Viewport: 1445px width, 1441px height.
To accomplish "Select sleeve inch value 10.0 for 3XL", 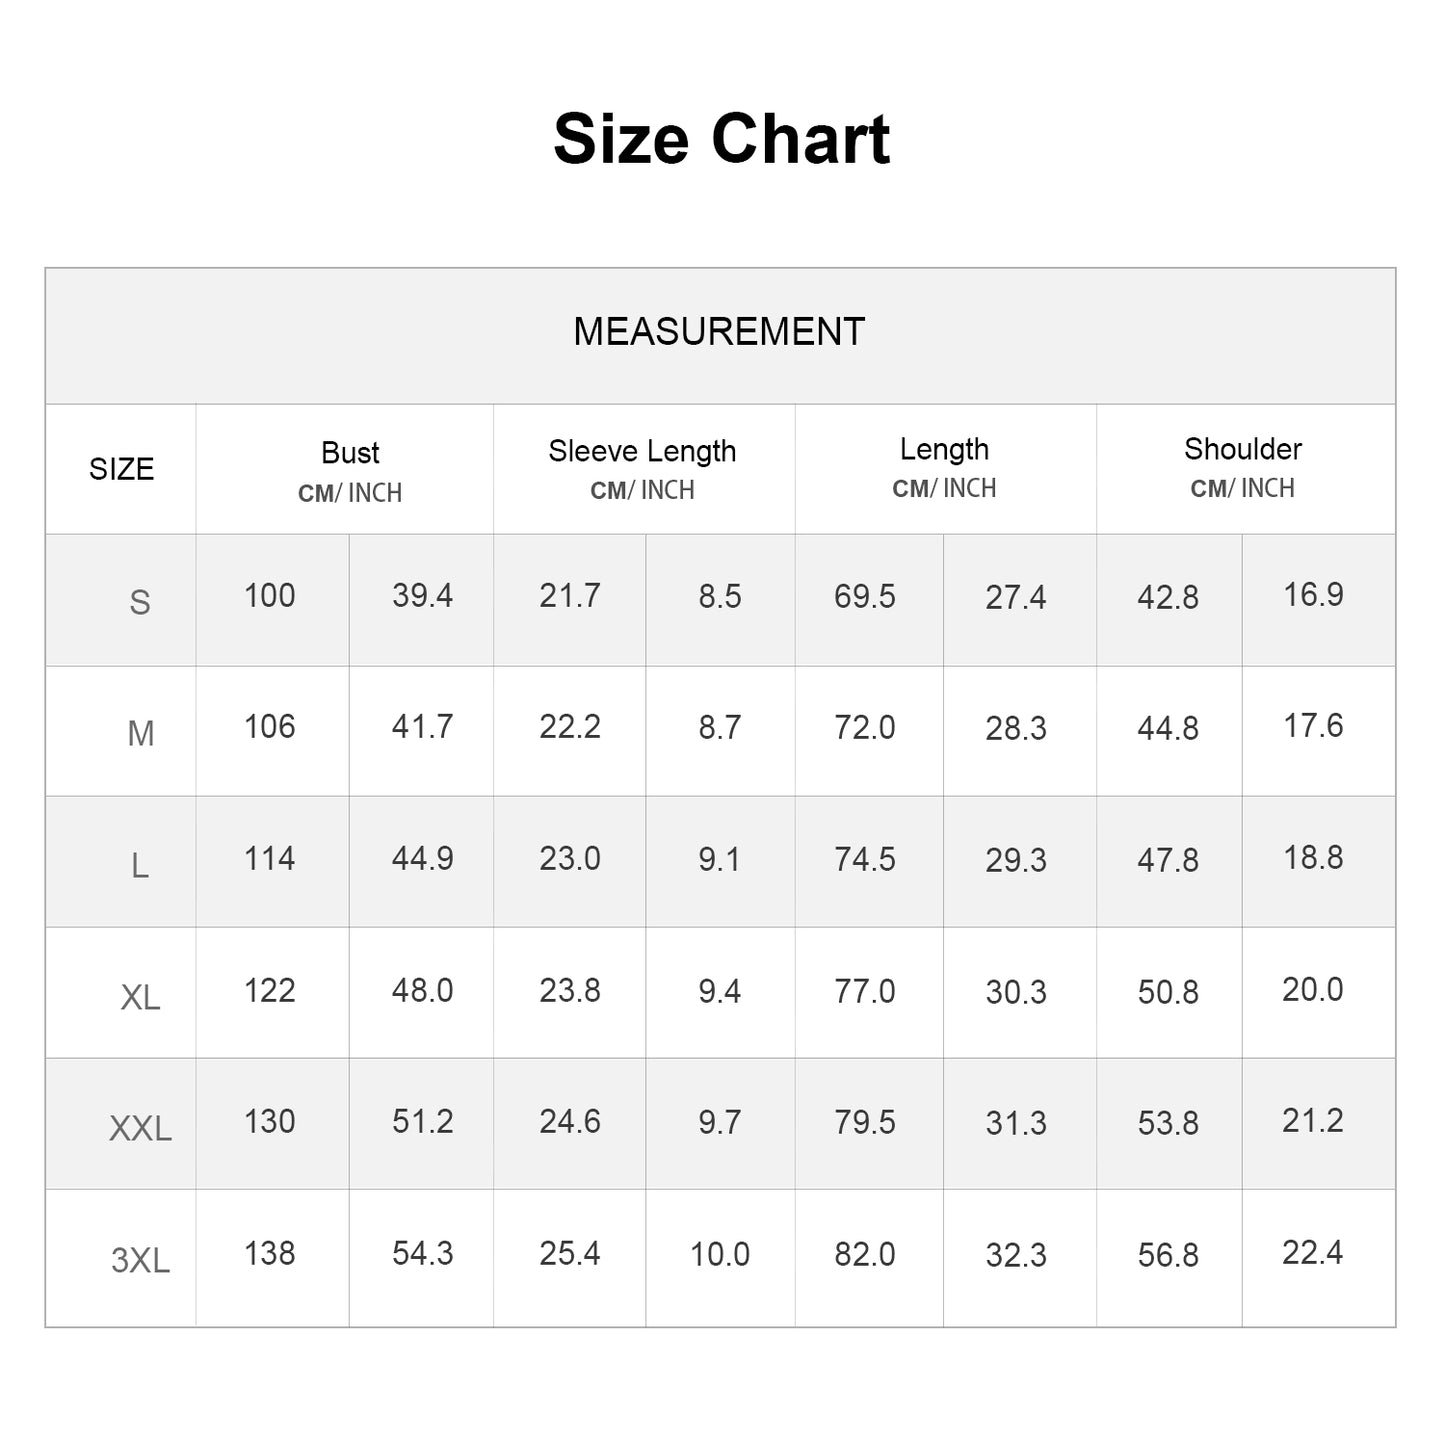I will pyautogui.click(x=720, y=1255).
